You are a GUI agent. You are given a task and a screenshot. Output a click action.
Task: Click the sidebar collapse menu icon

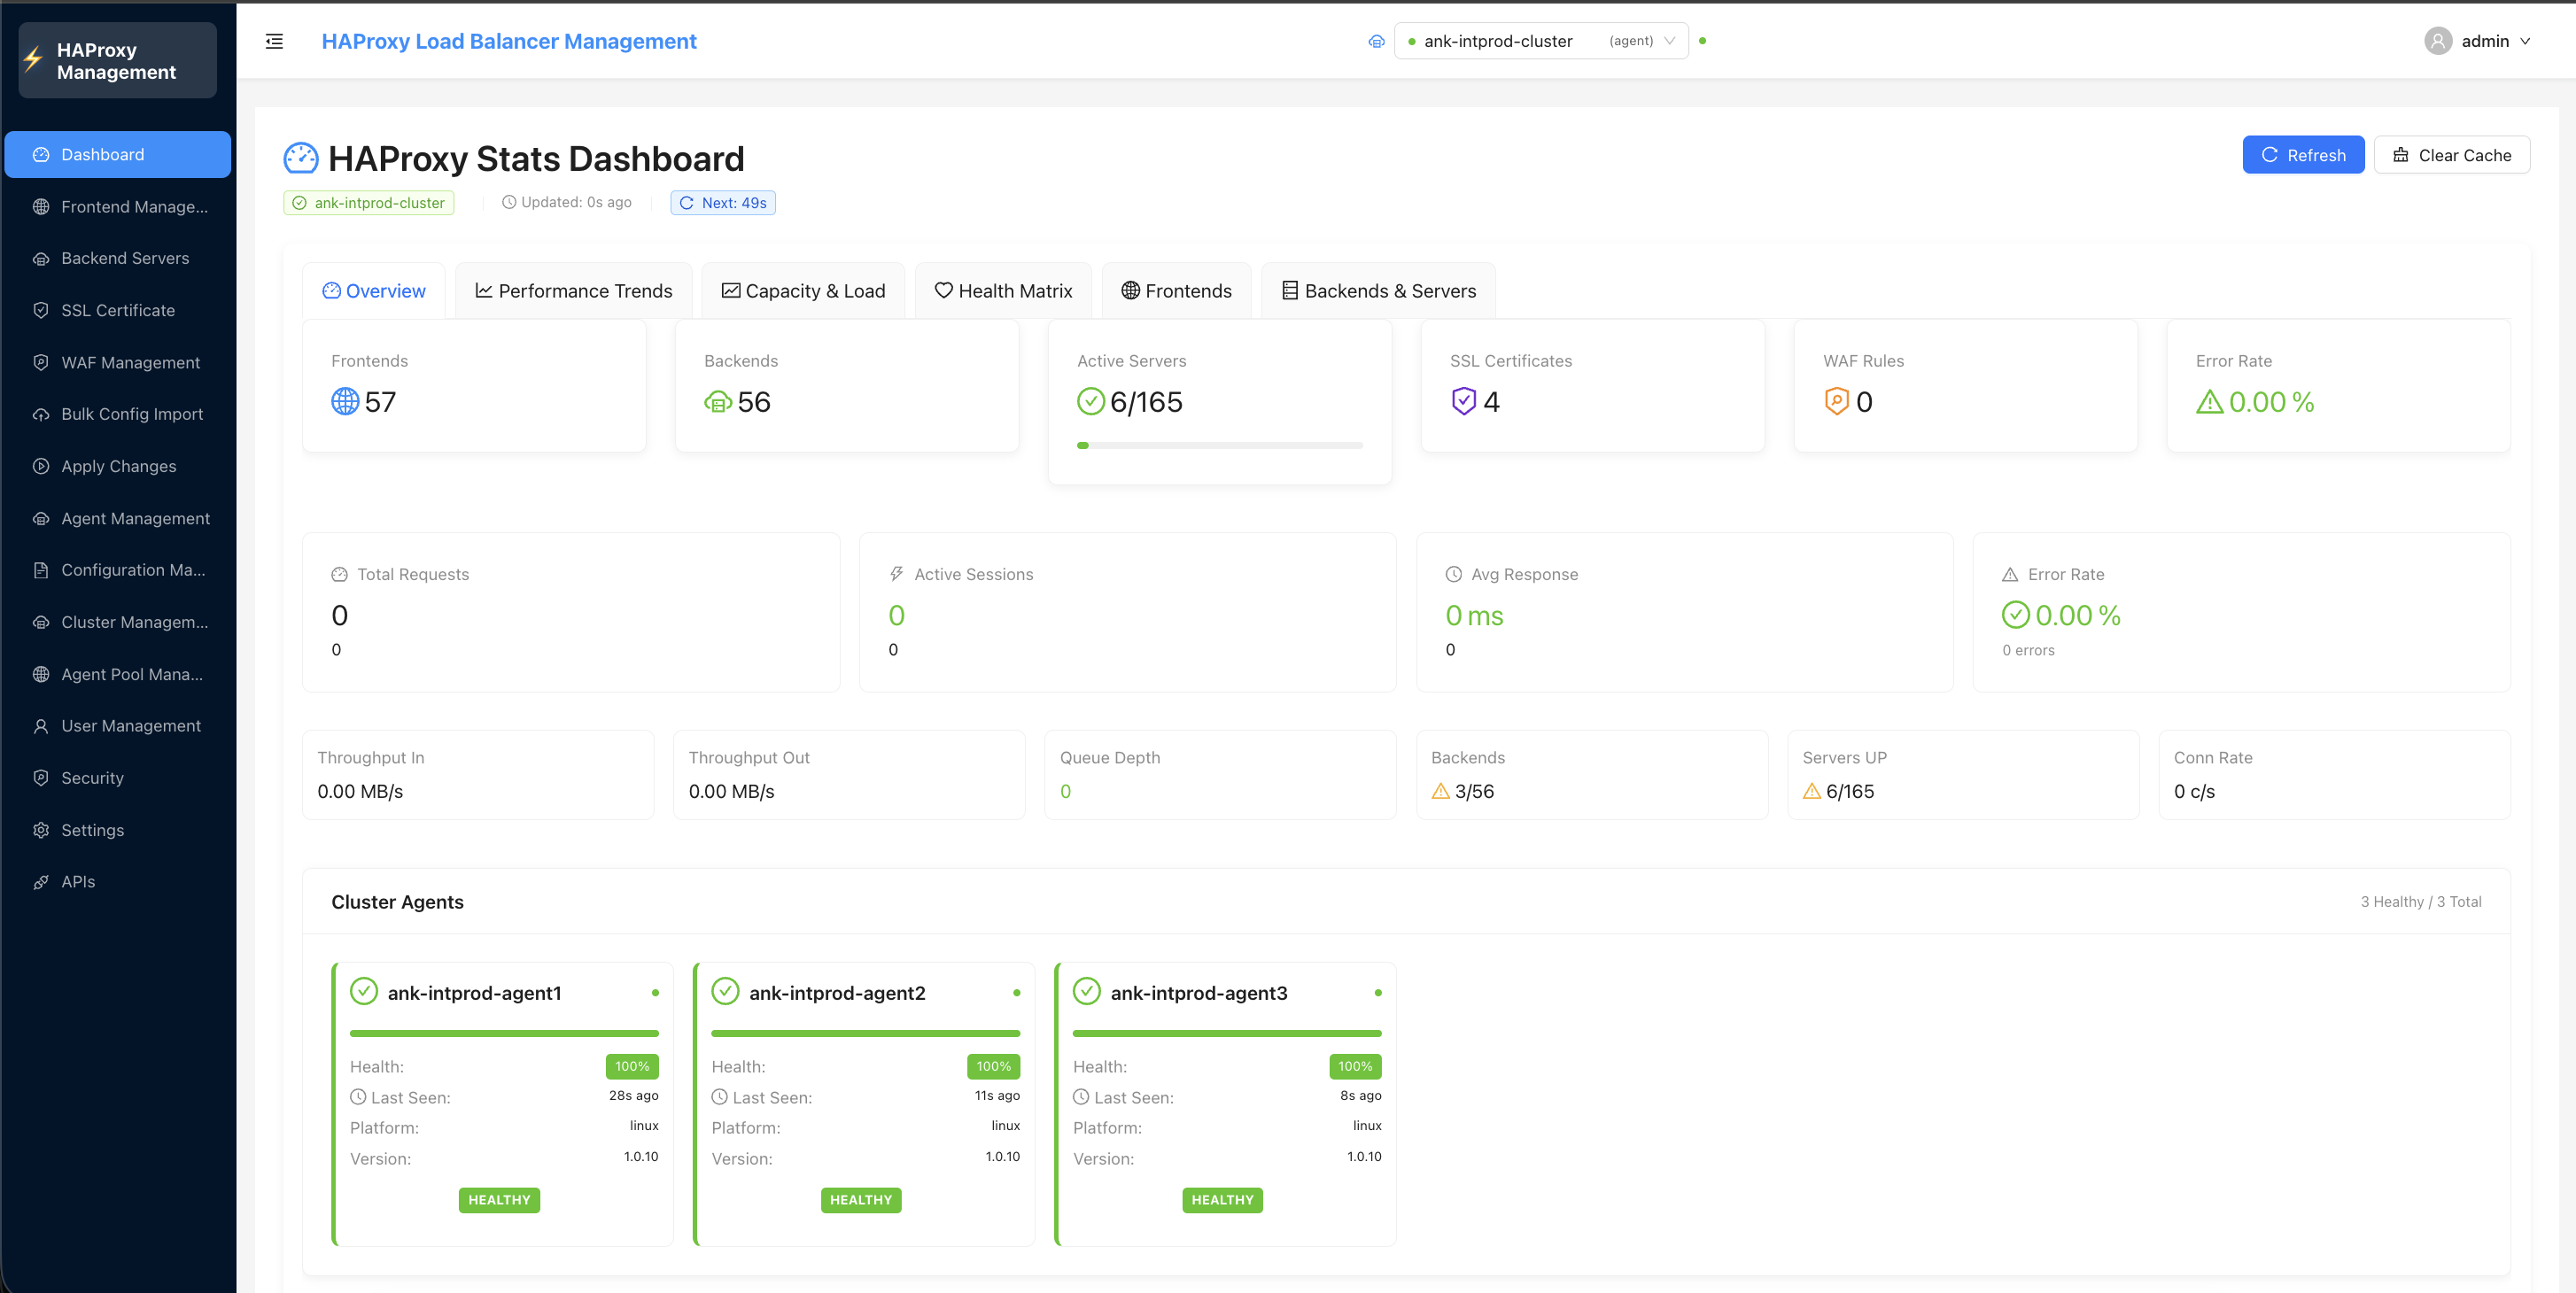[x=274, y=41]
